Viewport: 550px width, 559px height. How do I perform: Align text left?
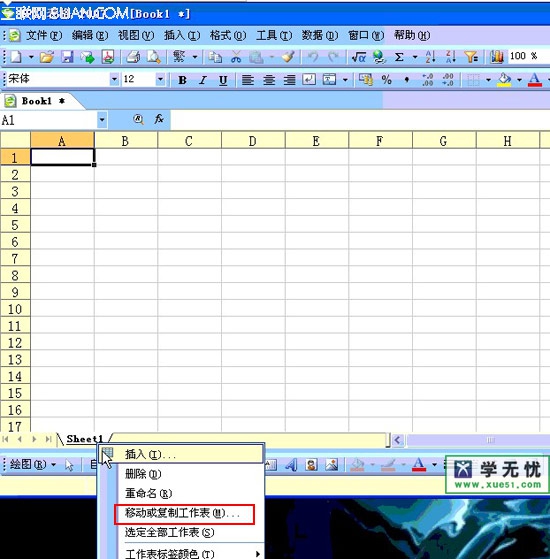pyautogui.click(x=248, y=80)
